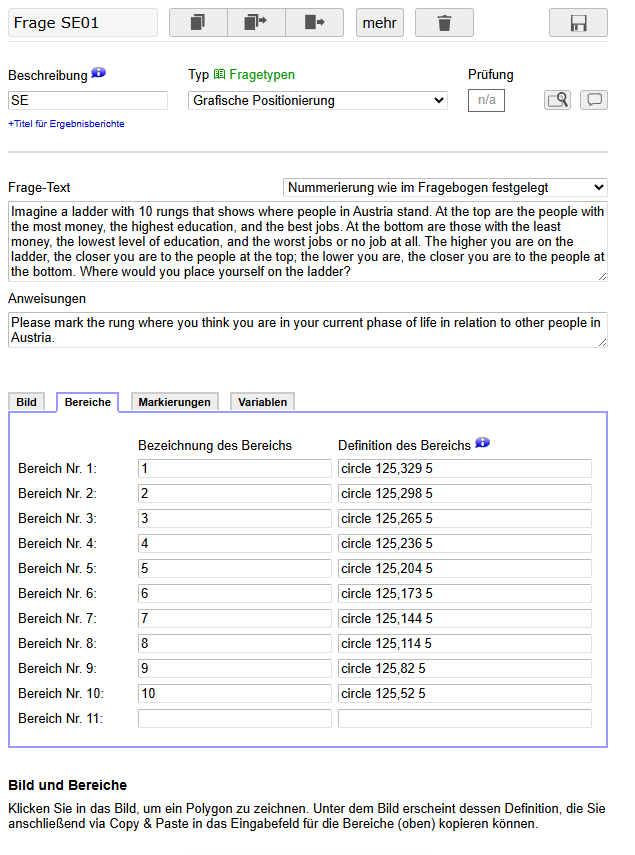Click the copy question icon
Screen dimensions: 635x855
click(198, 23)
